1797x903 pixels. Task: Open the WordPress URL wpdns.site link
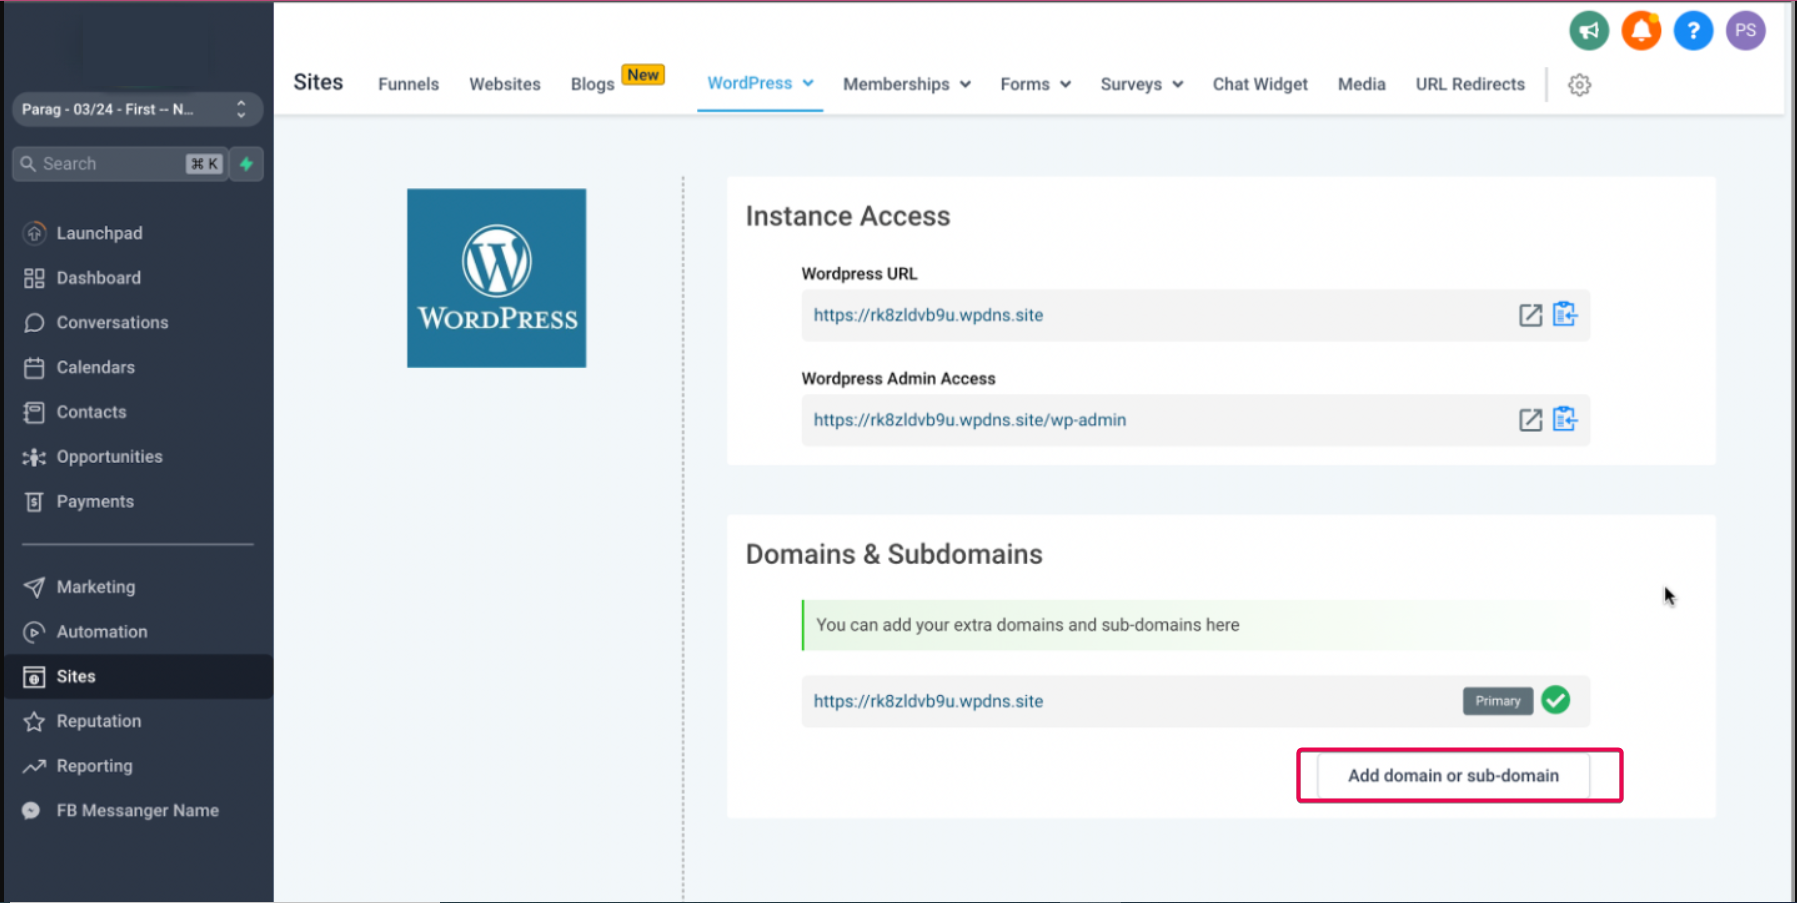[928, 315]
